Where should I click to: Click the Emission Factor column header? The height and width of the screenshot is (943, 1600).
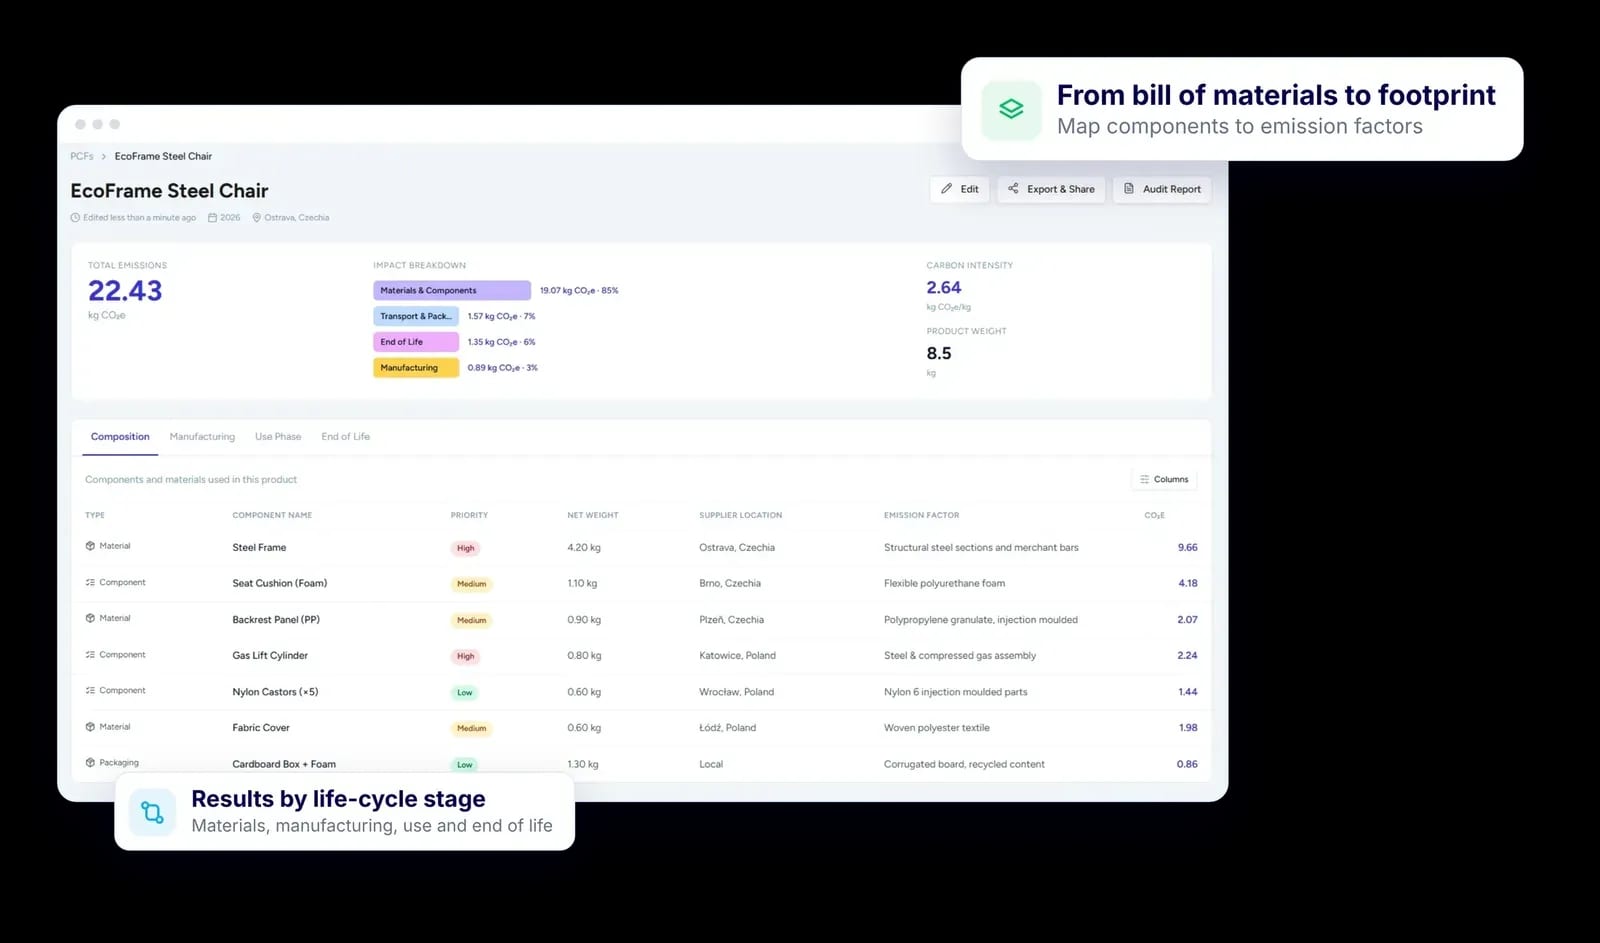[x=921, y=516]
